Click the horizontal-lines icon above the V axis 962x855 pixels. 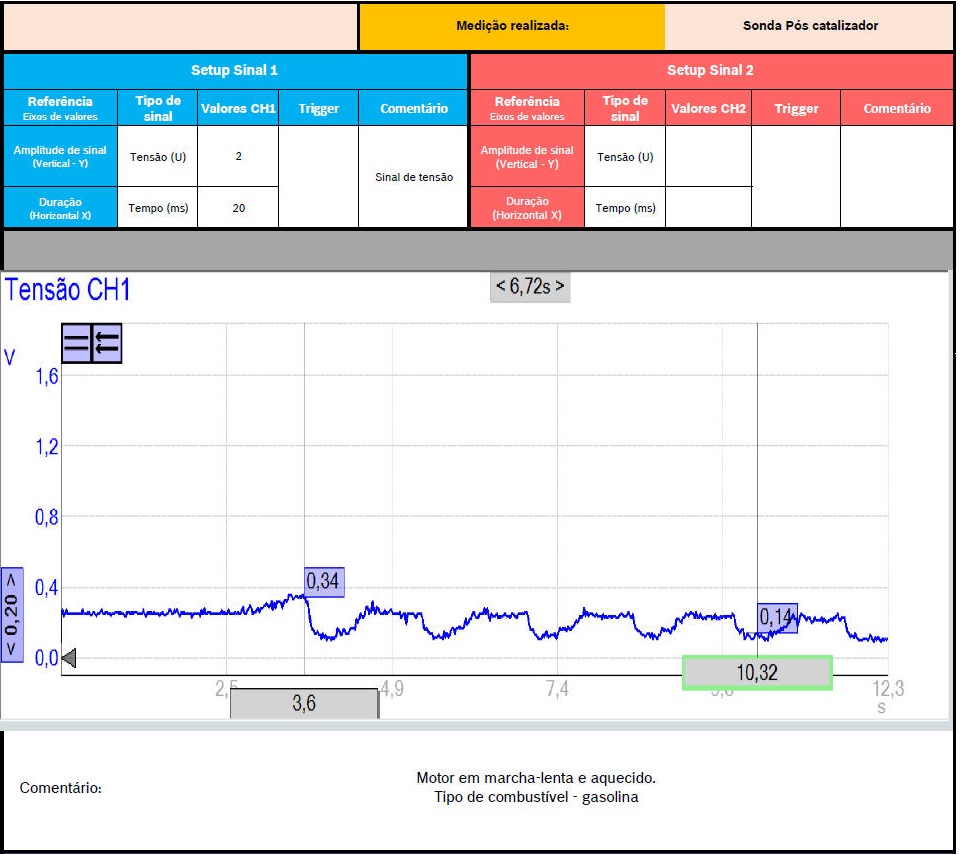point(76,343)
